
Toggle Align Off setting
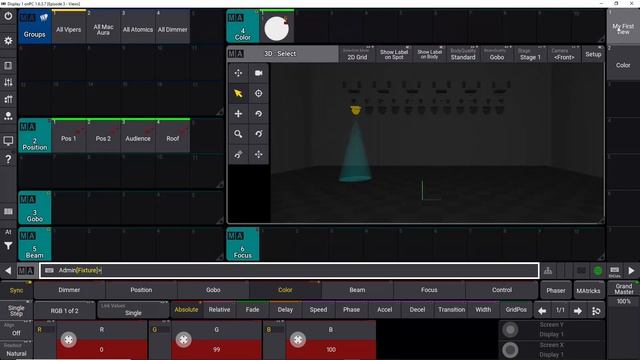pyautogui.click(x=16, y=330)
